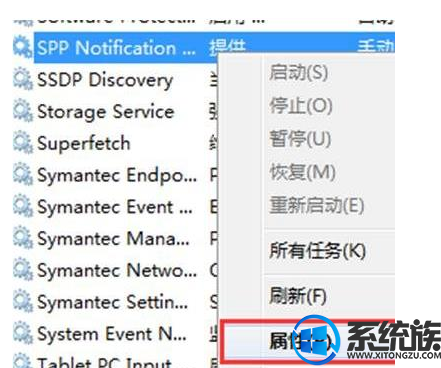Choose 恢复(M) in the context menu

click(x=302, y=172)
